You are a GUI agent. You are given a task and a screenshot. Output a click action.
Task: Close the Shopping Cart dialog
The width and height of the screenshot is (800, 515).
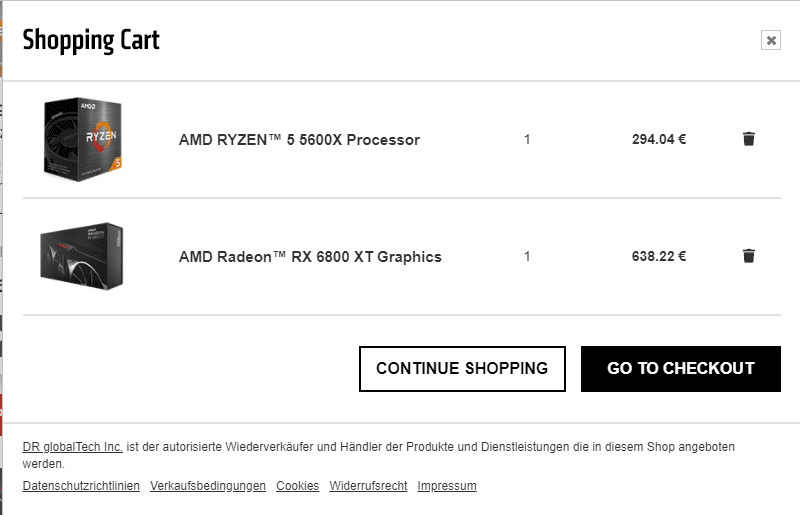coord(771,40)
